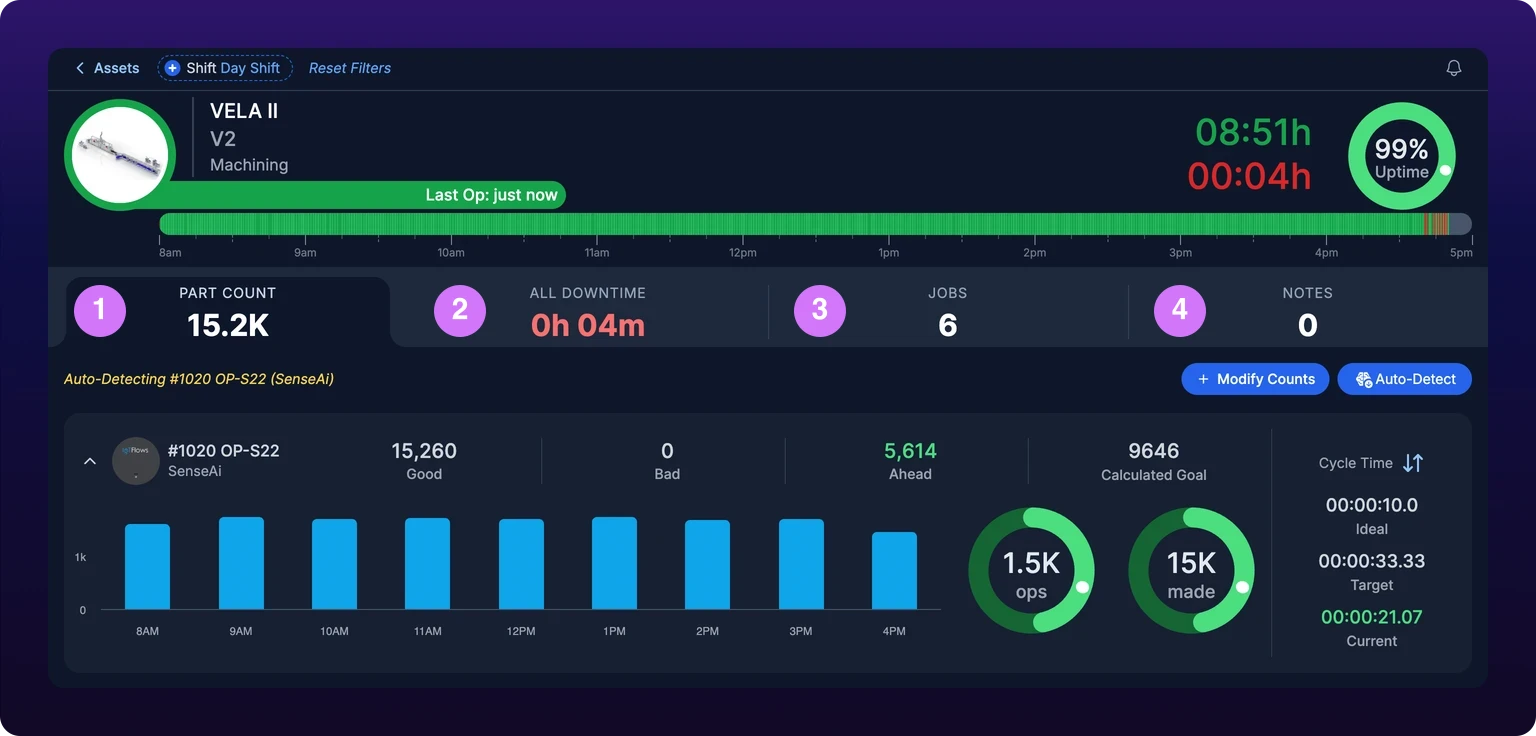
Task: Toggle the Cycle Time sort arrows
Action: (x=1413, y=463)
